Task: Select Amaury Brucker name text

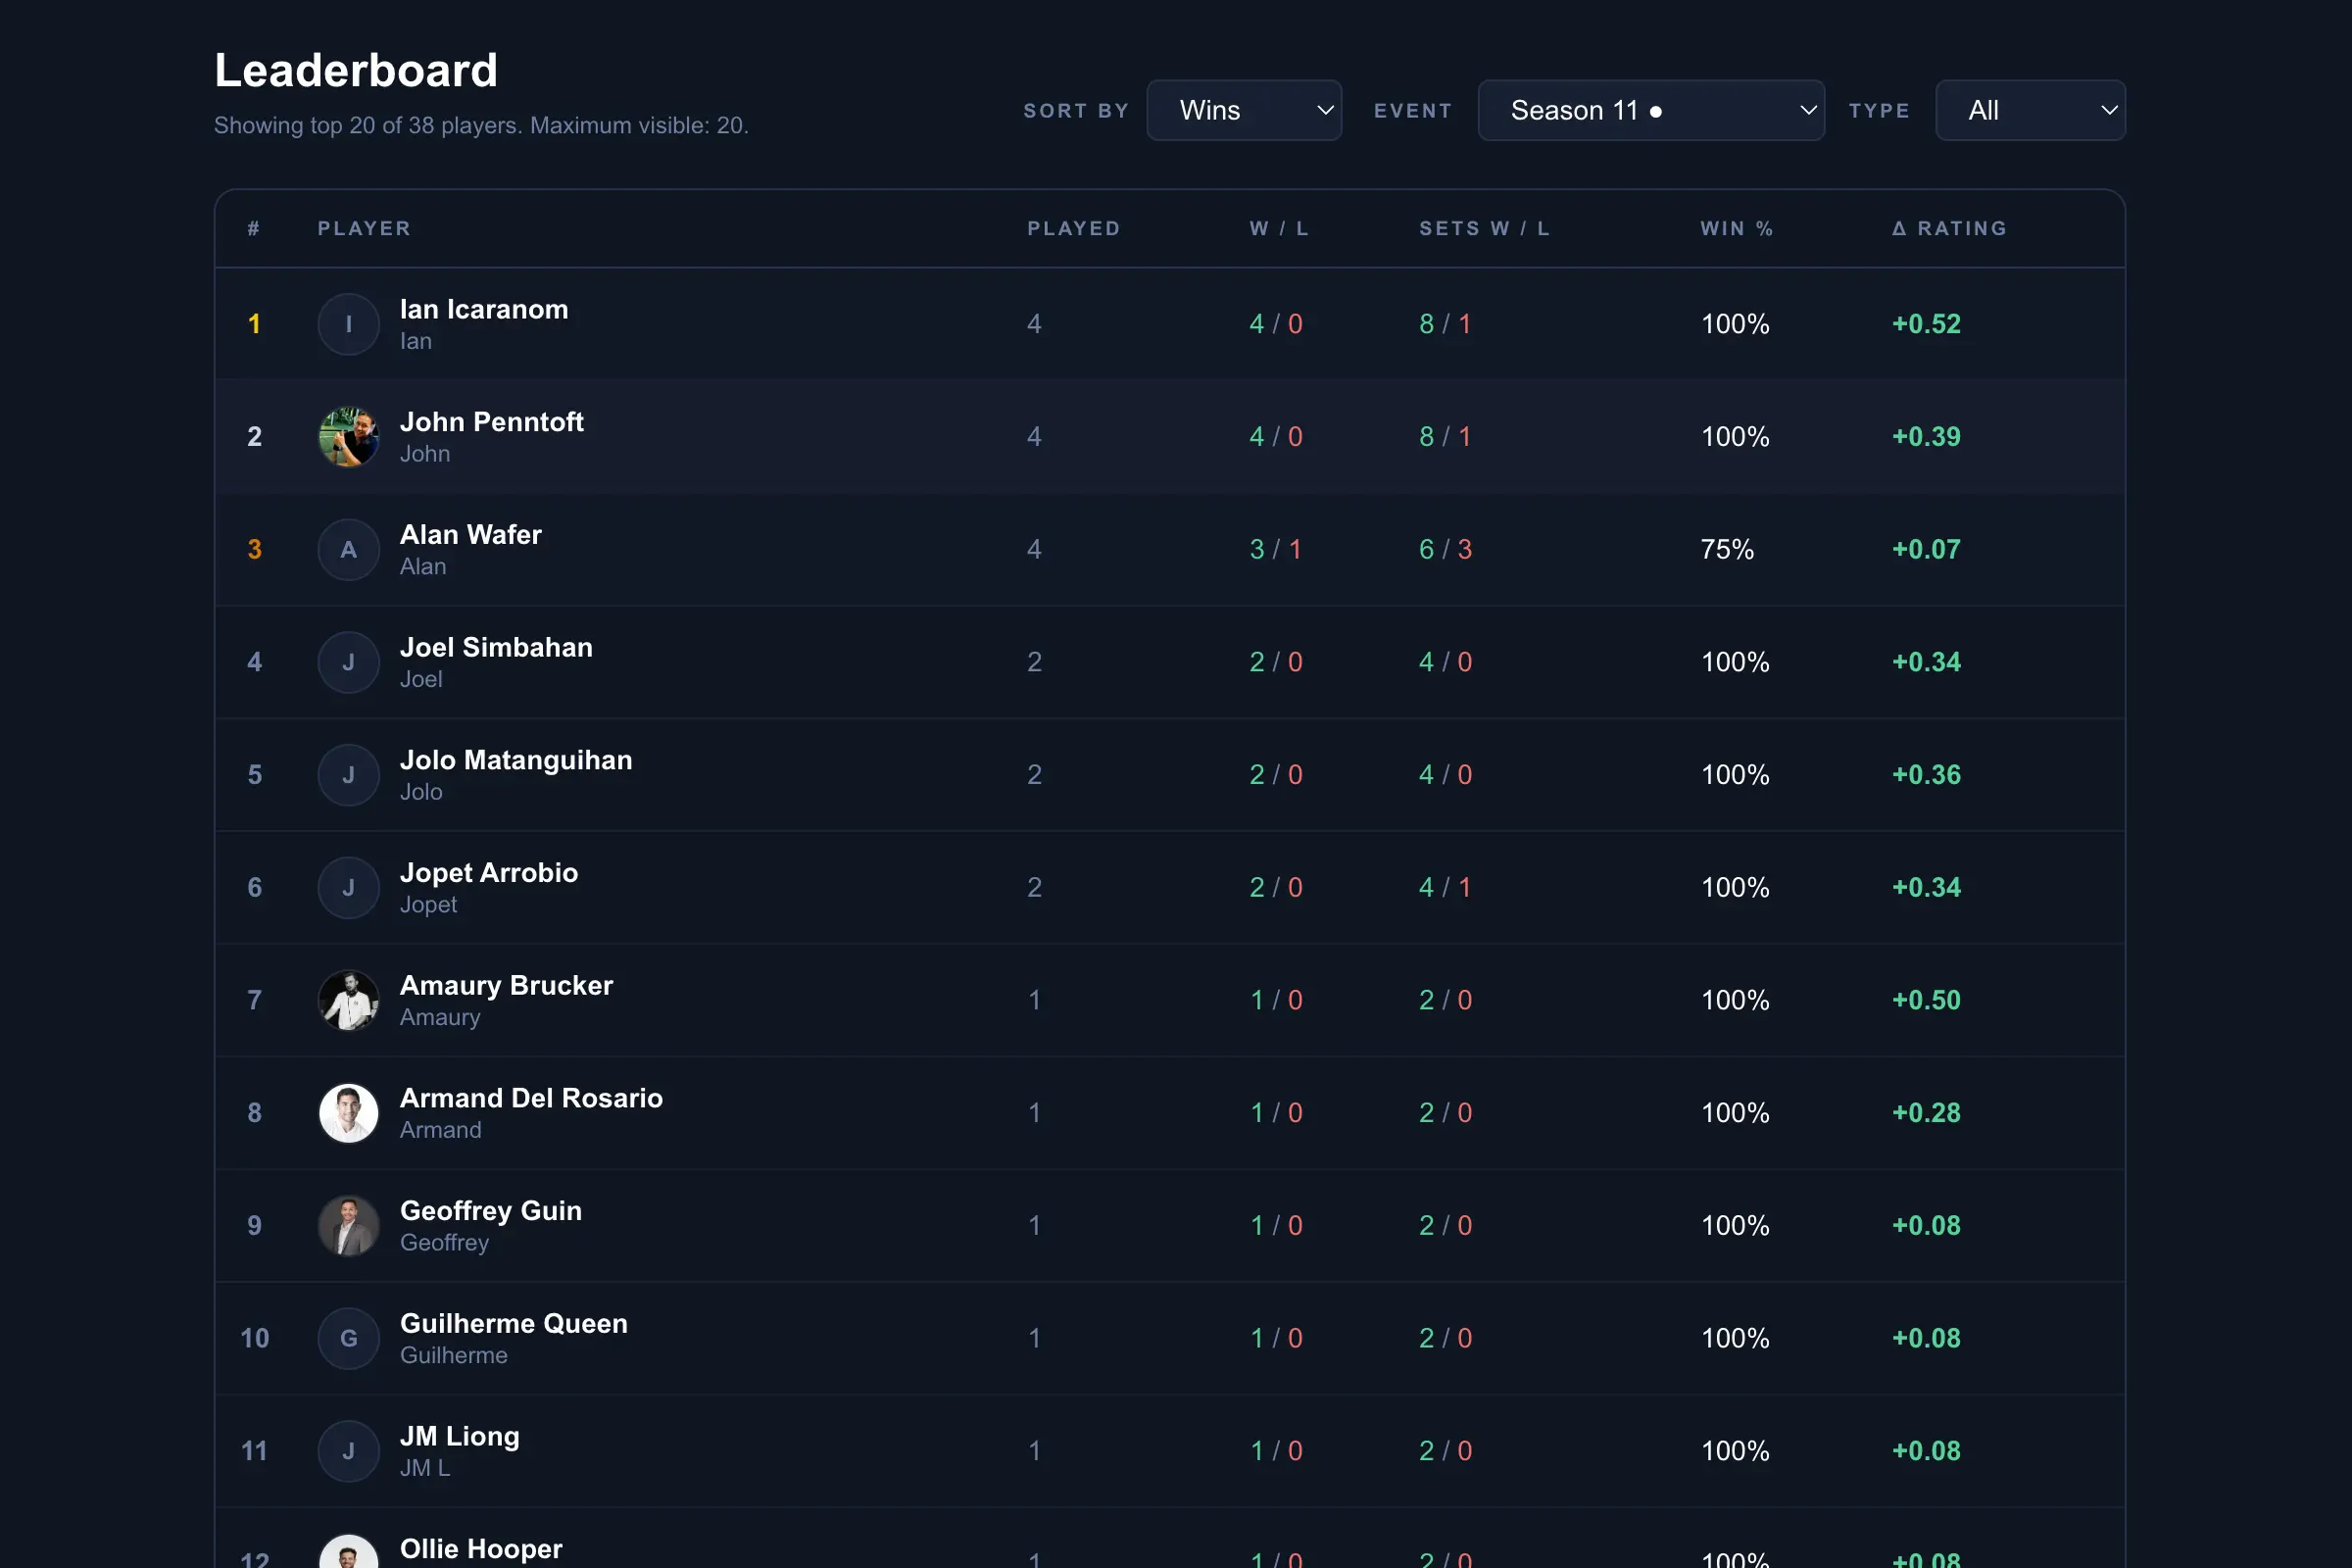Action: [x=506, y=985]
